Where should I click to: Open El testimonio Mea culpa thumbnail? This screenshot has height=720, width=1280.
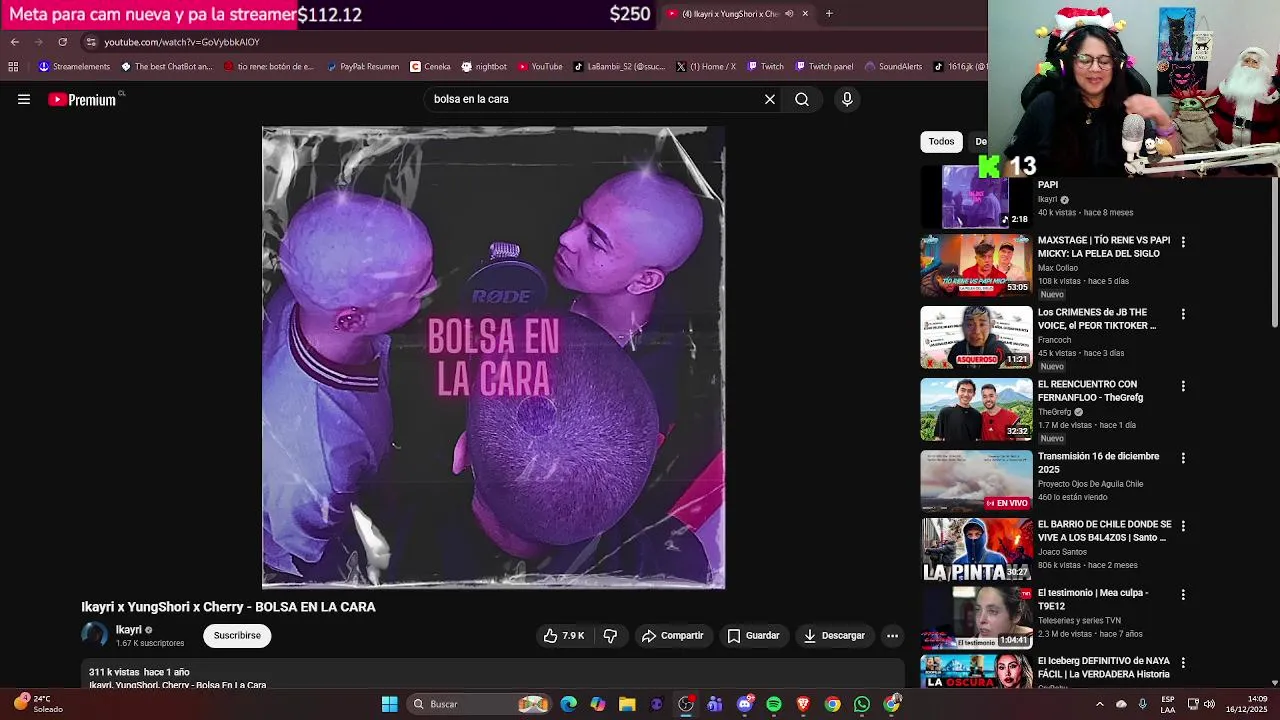976,618
